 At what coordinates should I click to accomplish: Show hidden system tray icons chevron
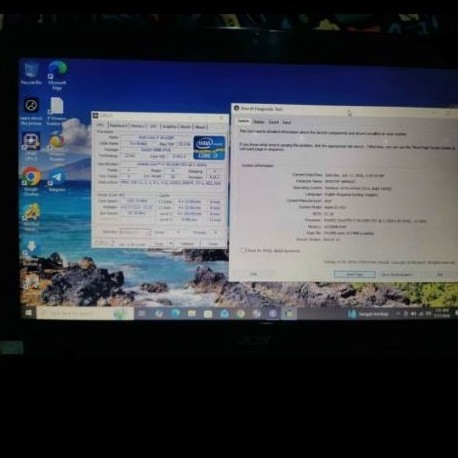click(398, 314)
